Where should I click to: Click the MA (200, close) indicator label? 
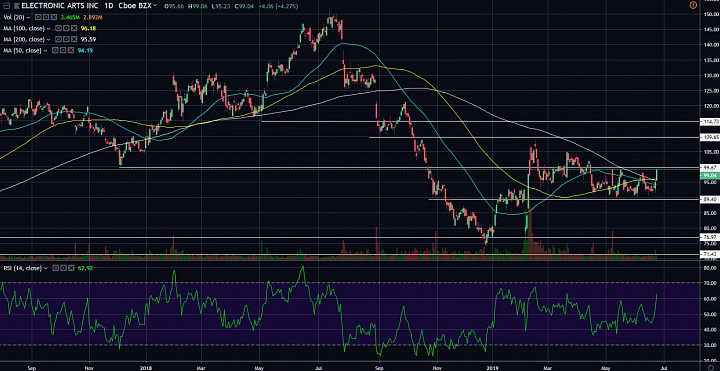point(24,39)
